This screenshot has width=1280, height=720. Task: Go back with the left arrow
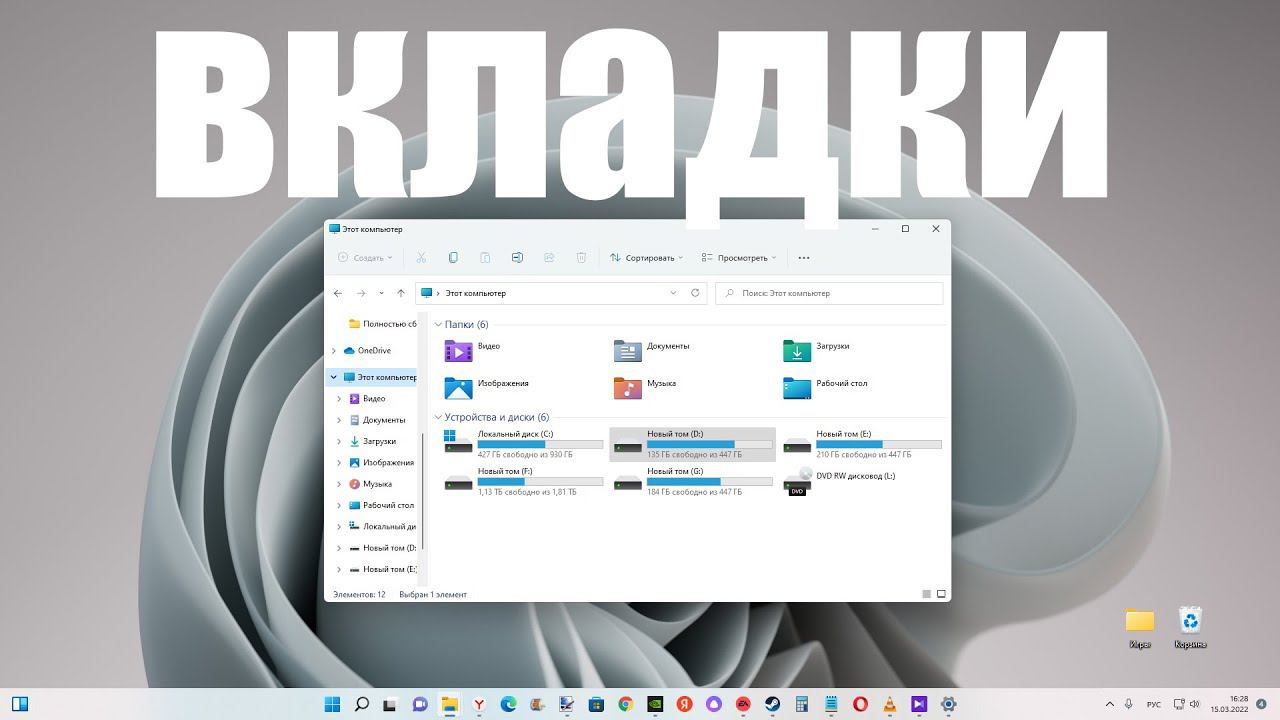(x=338, y=293)
